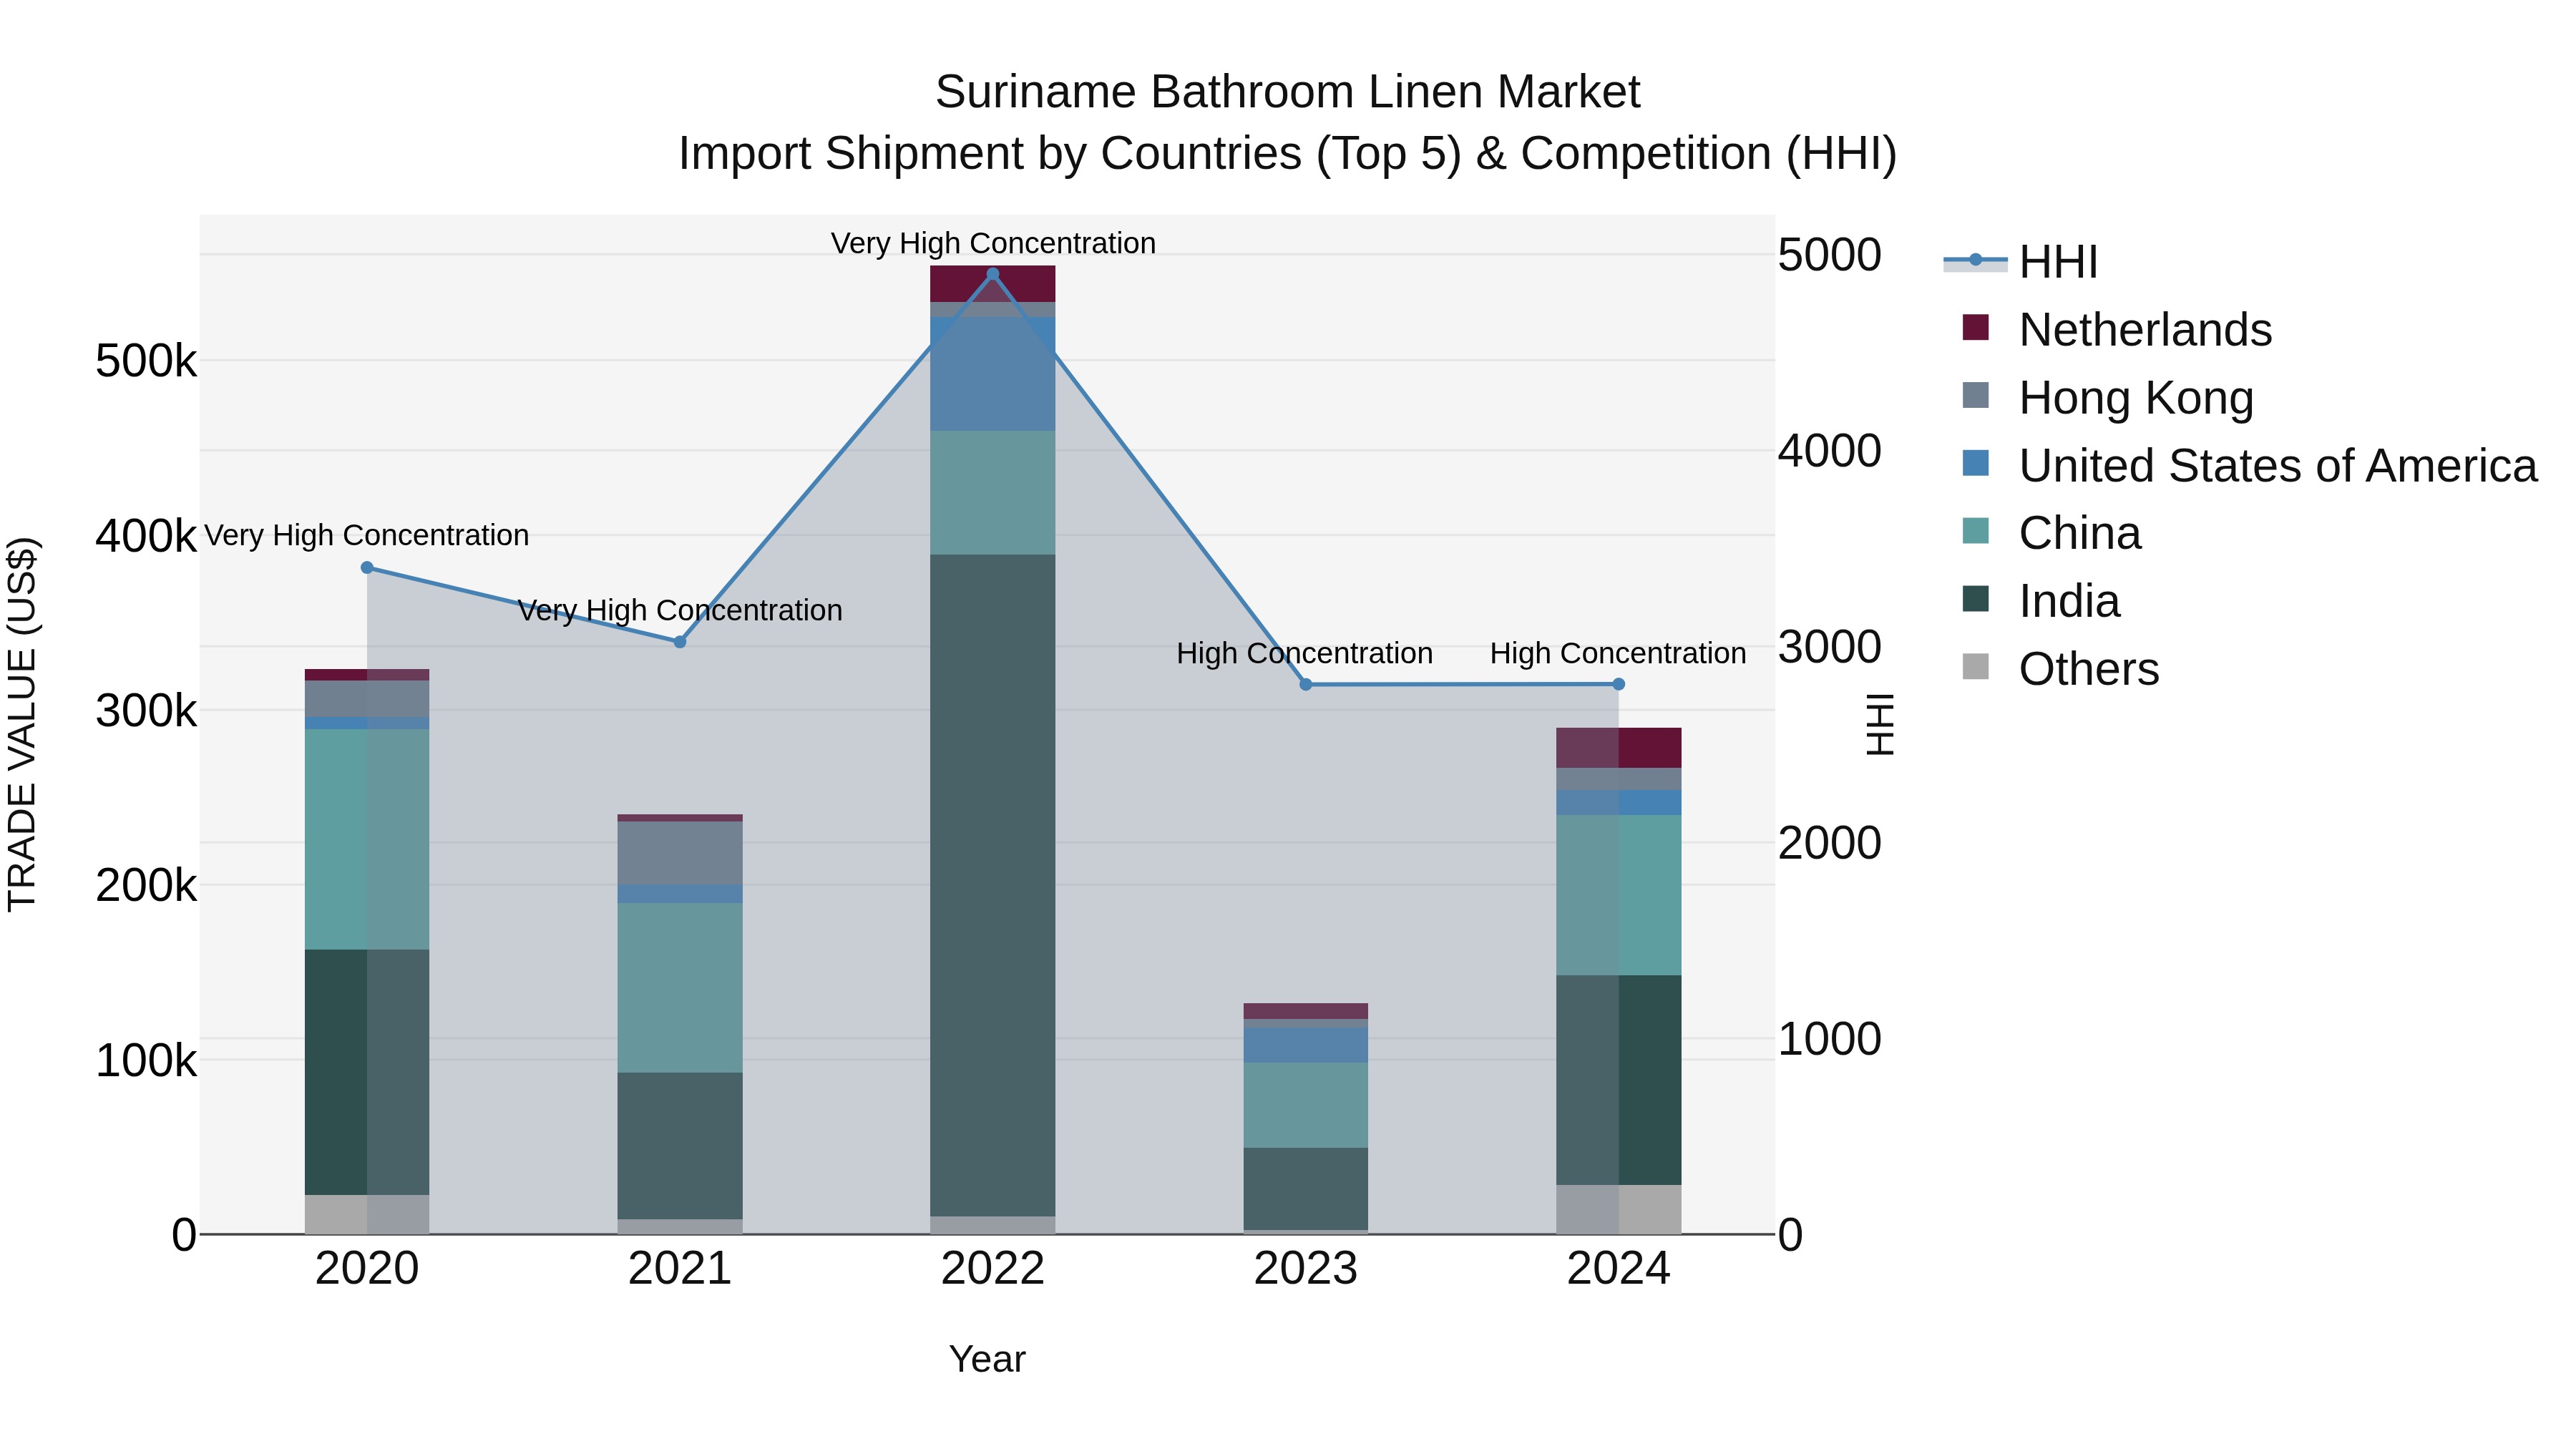The width and height of the screenshot is (2576, 1449).
Task: Click the Hong Kong legend color swatch
Action: (1975, 395)
